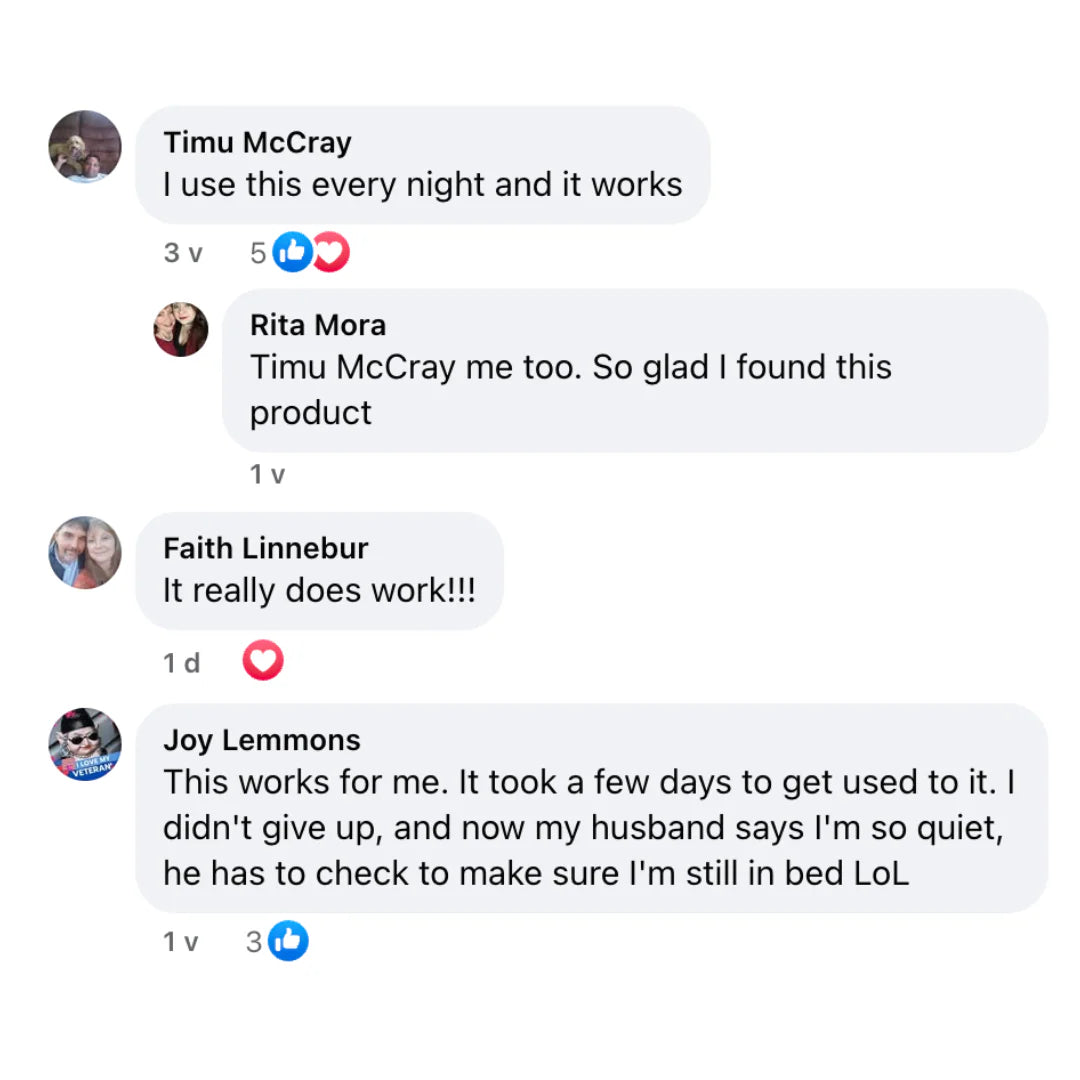Click the "1 d" timestamp under Faith's comment
This screenshot has width=1080, height=1080.
point(181,662)
